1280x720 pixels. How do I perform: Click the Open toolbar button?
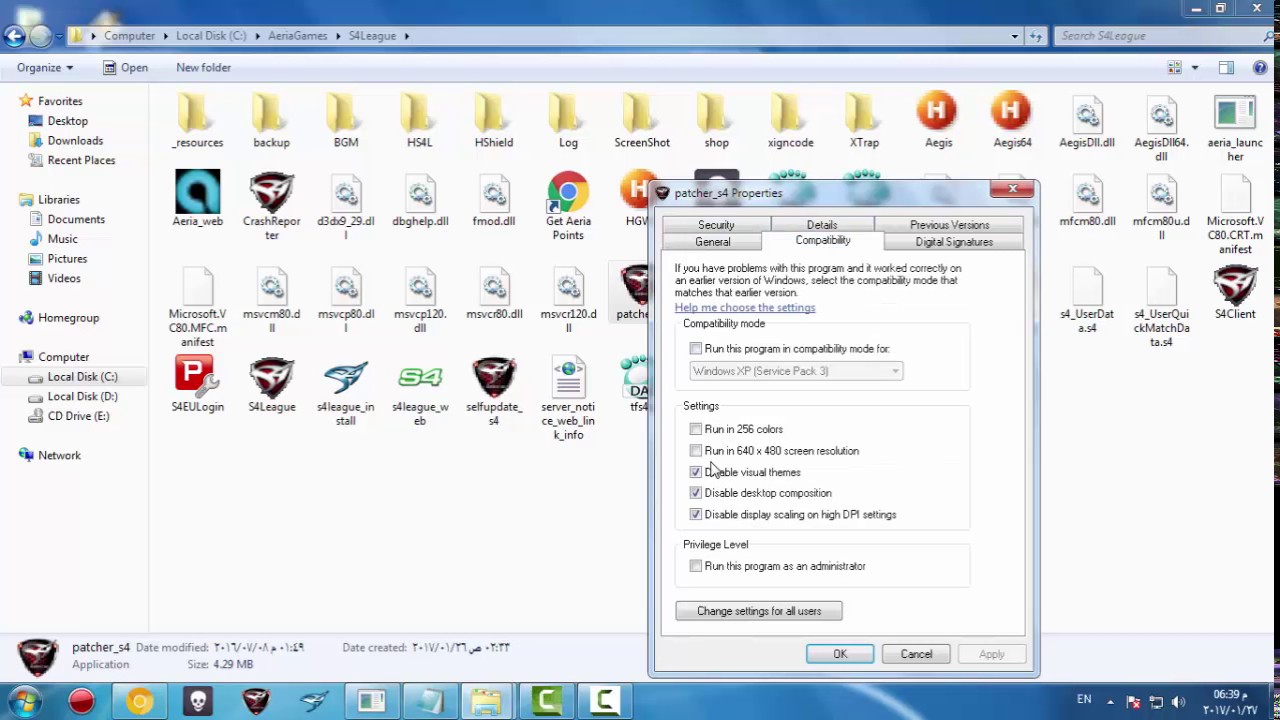(126, 67)
